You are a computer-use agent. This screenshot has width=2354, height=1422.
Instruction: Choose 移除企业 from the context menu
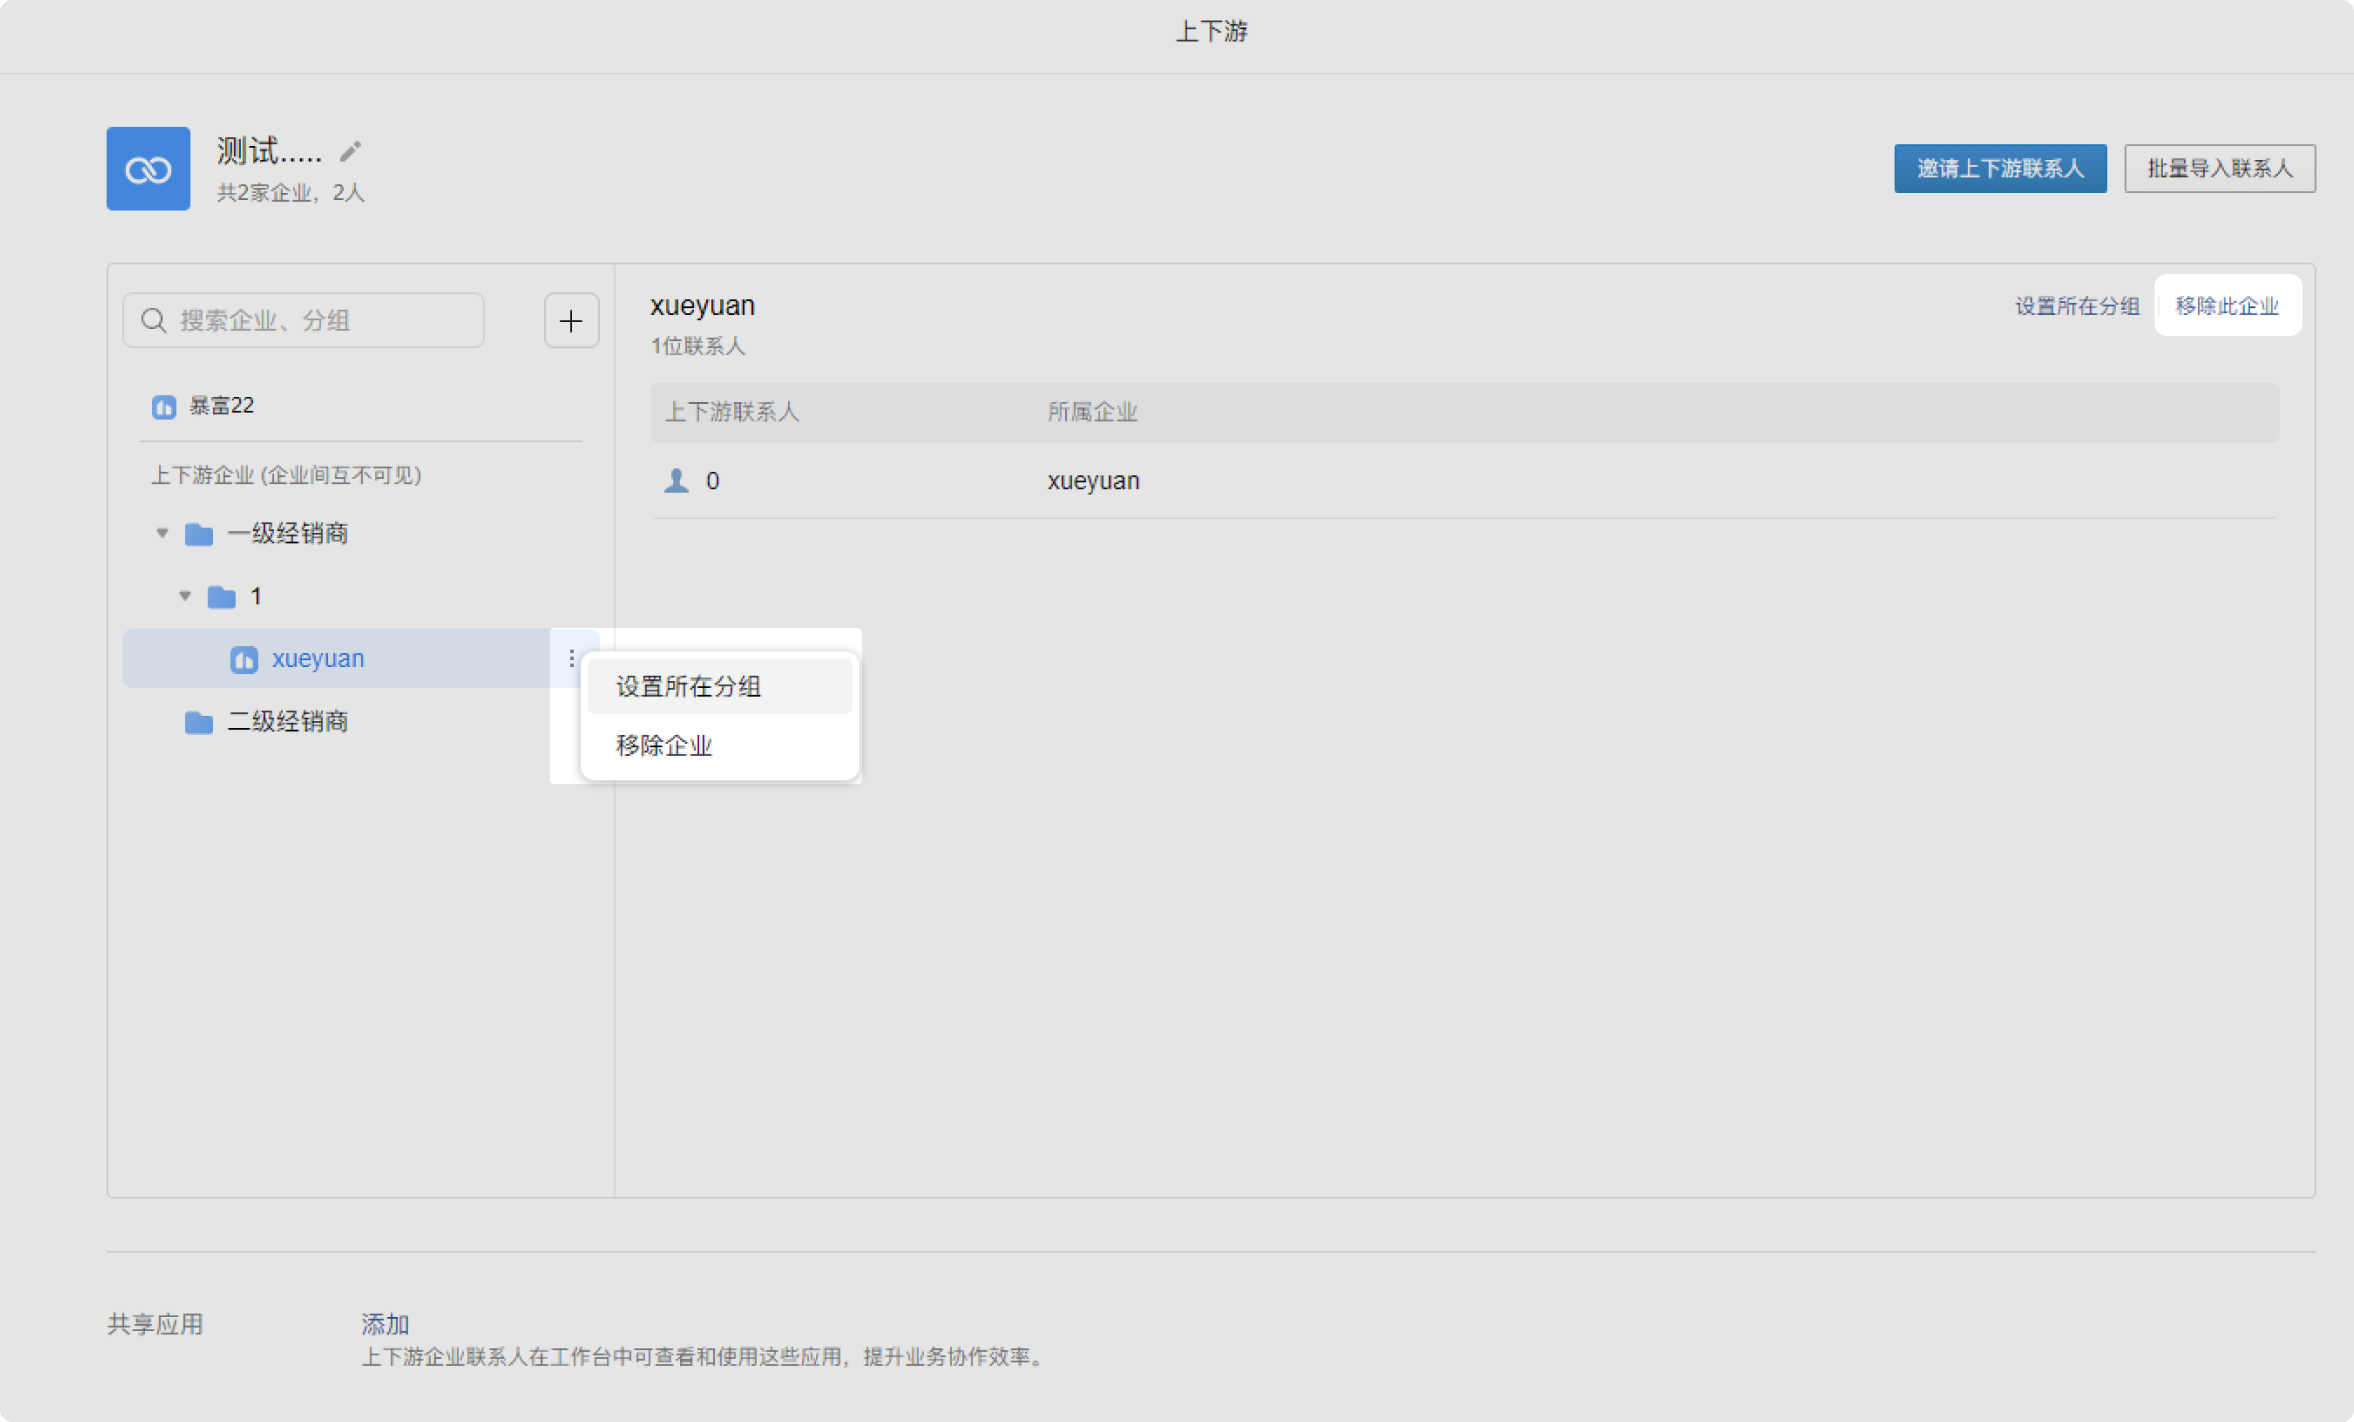click(x=720, y=745)
